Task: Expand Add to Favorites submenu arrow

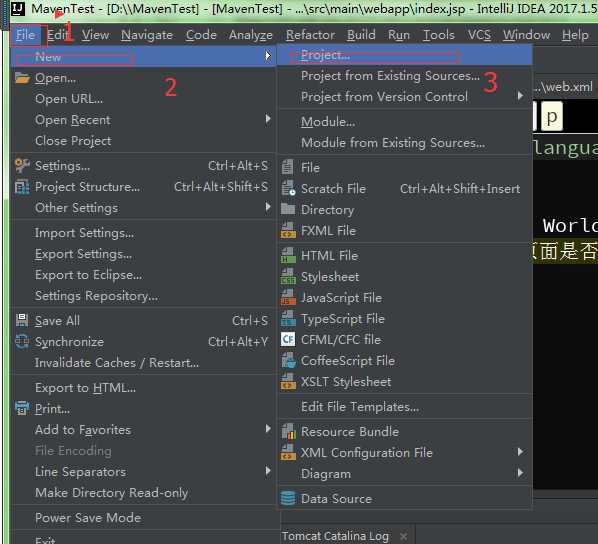Action: (268, 429)
